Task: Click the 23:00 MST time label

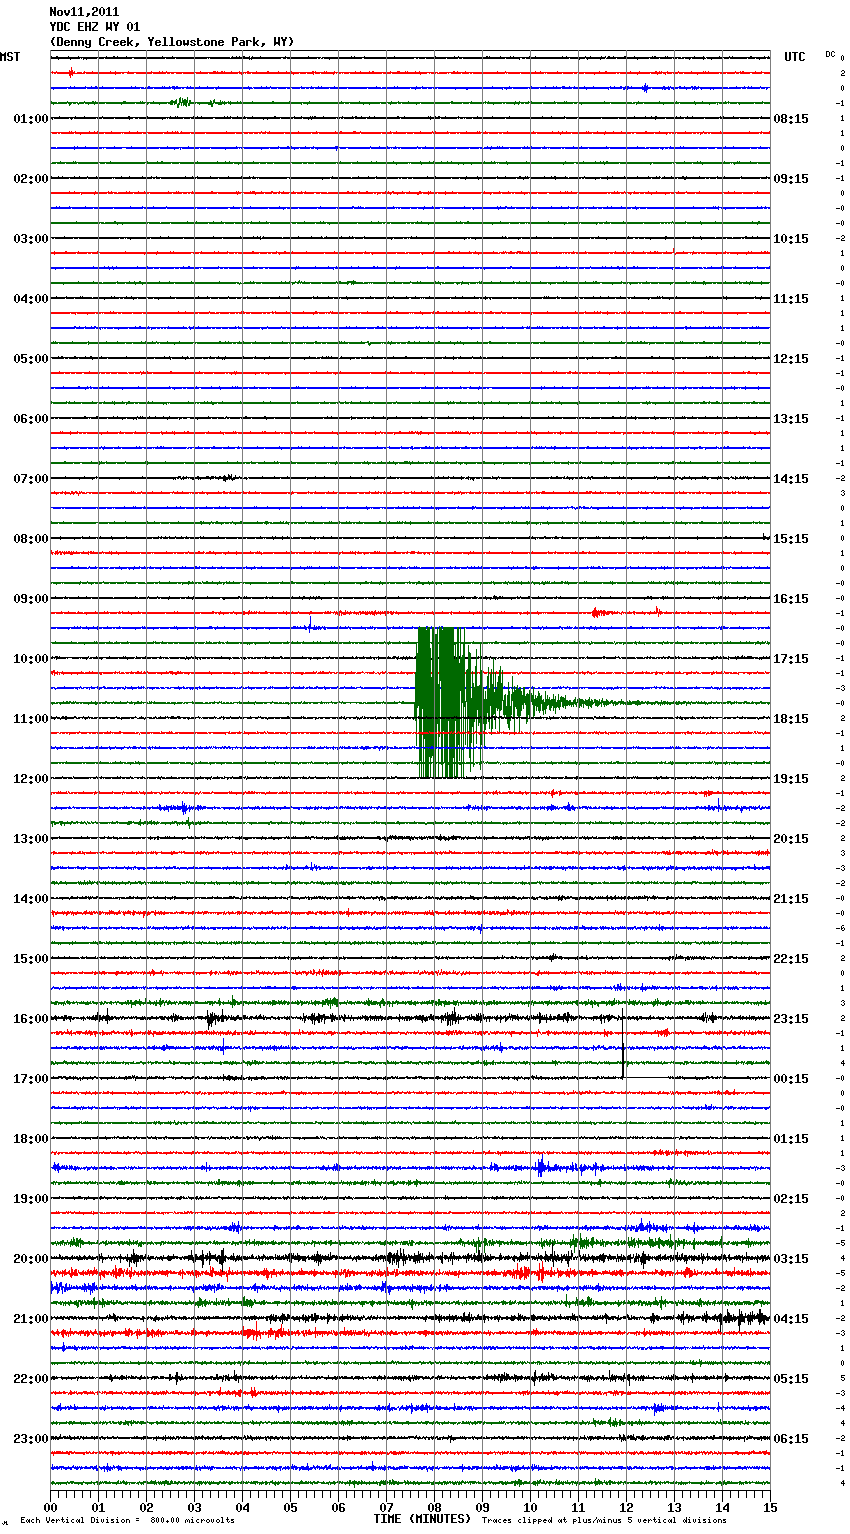Action: click(30, 1439)
